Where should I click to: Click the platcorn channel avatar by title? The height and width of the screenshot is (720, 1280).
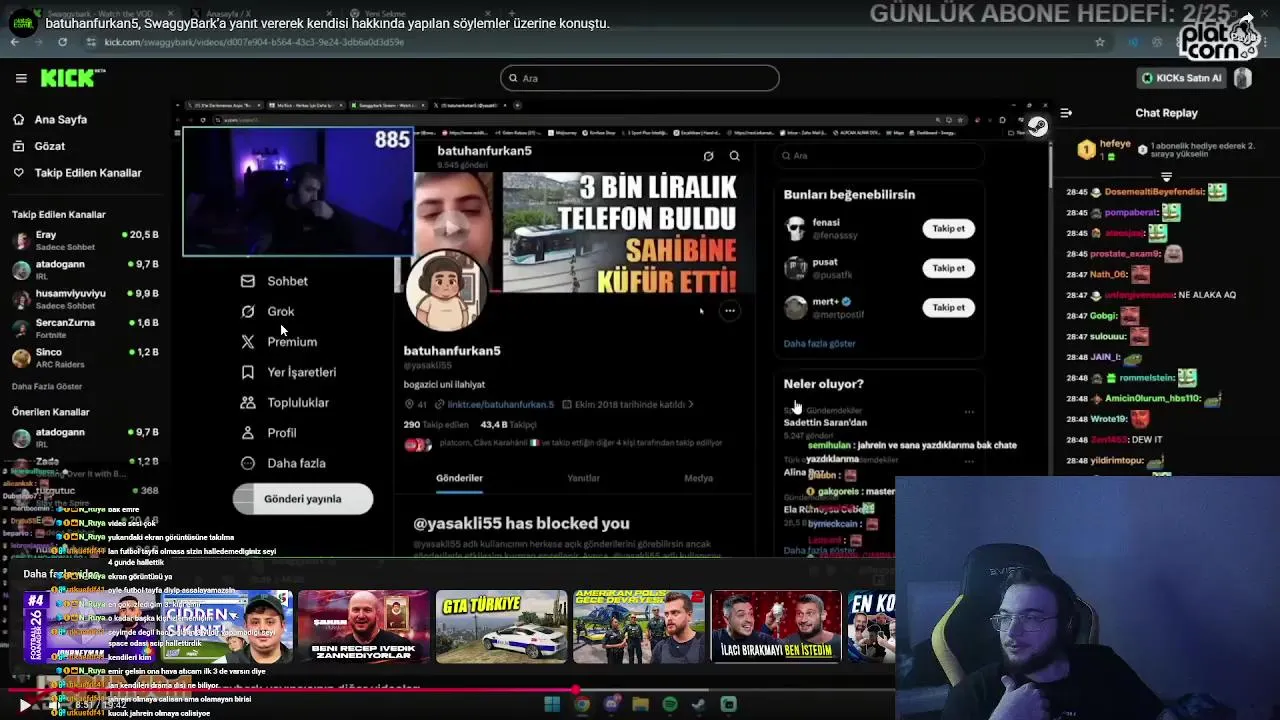(x=22, y=23)
